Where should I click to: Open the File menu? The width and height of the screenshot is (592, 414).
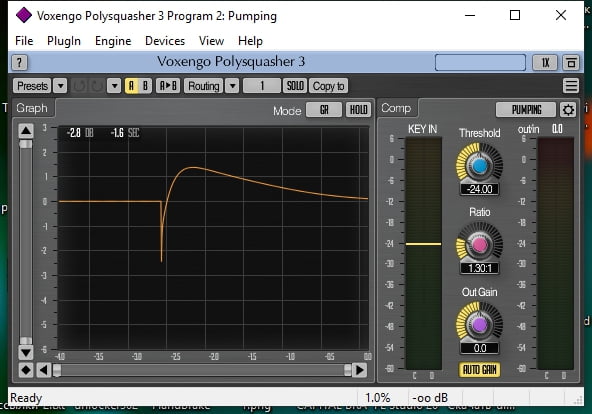click(x=24, y=41)
